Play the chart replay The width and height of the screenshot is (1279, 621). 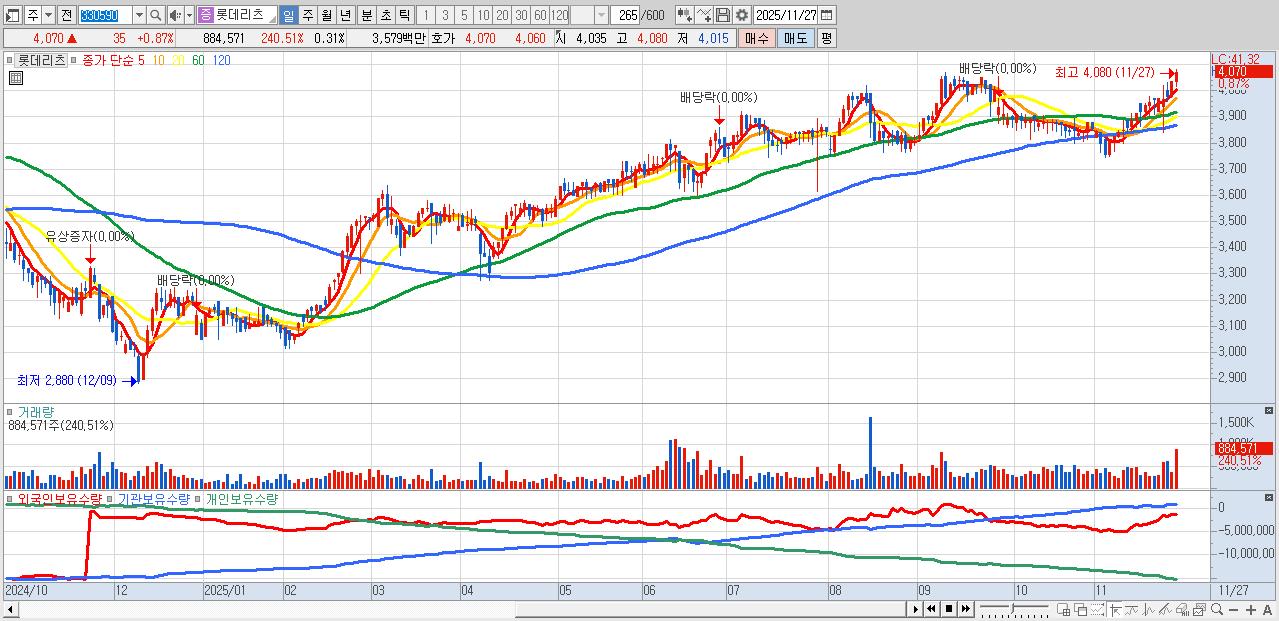(916, 609)
